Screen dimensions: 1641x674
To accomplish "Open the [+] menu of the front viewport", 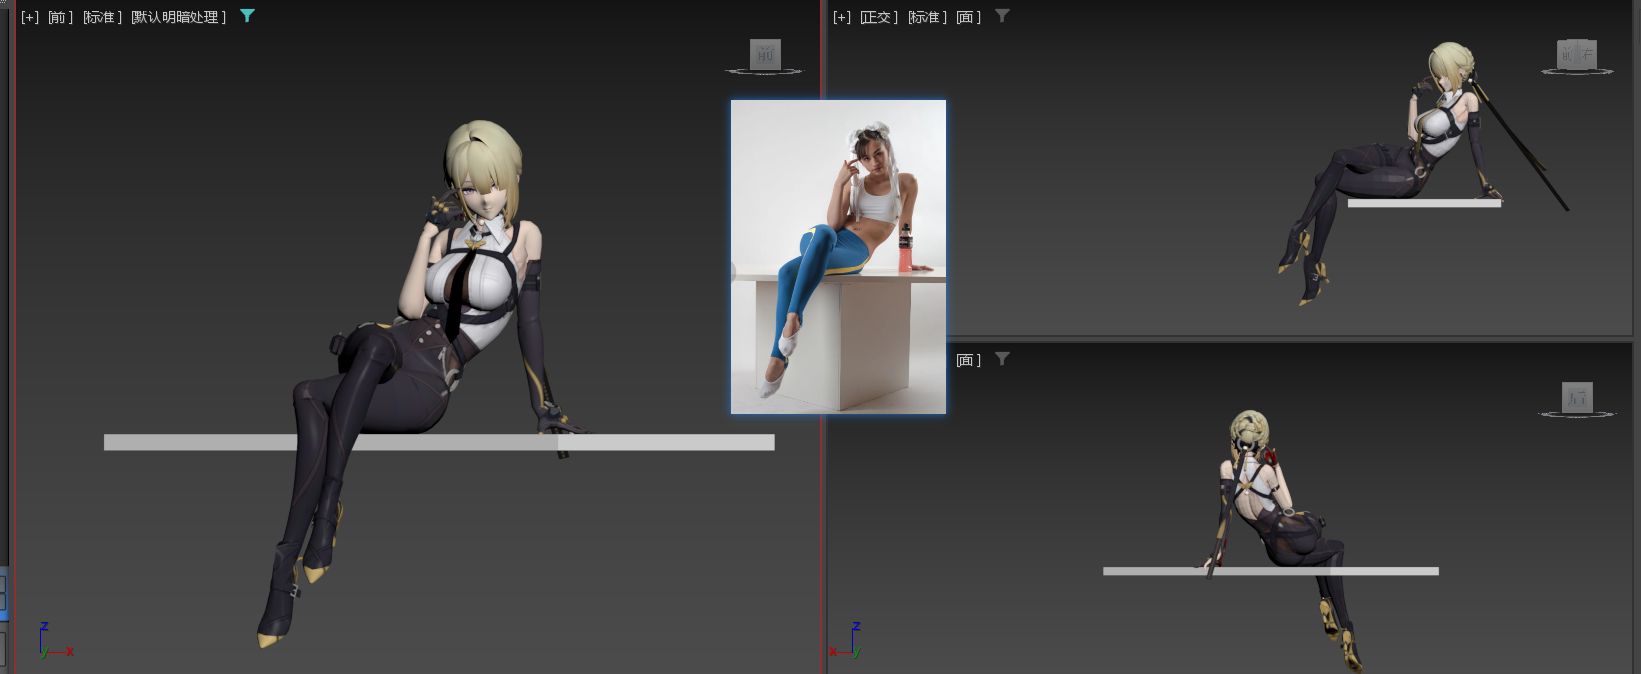I will point(30,17).
